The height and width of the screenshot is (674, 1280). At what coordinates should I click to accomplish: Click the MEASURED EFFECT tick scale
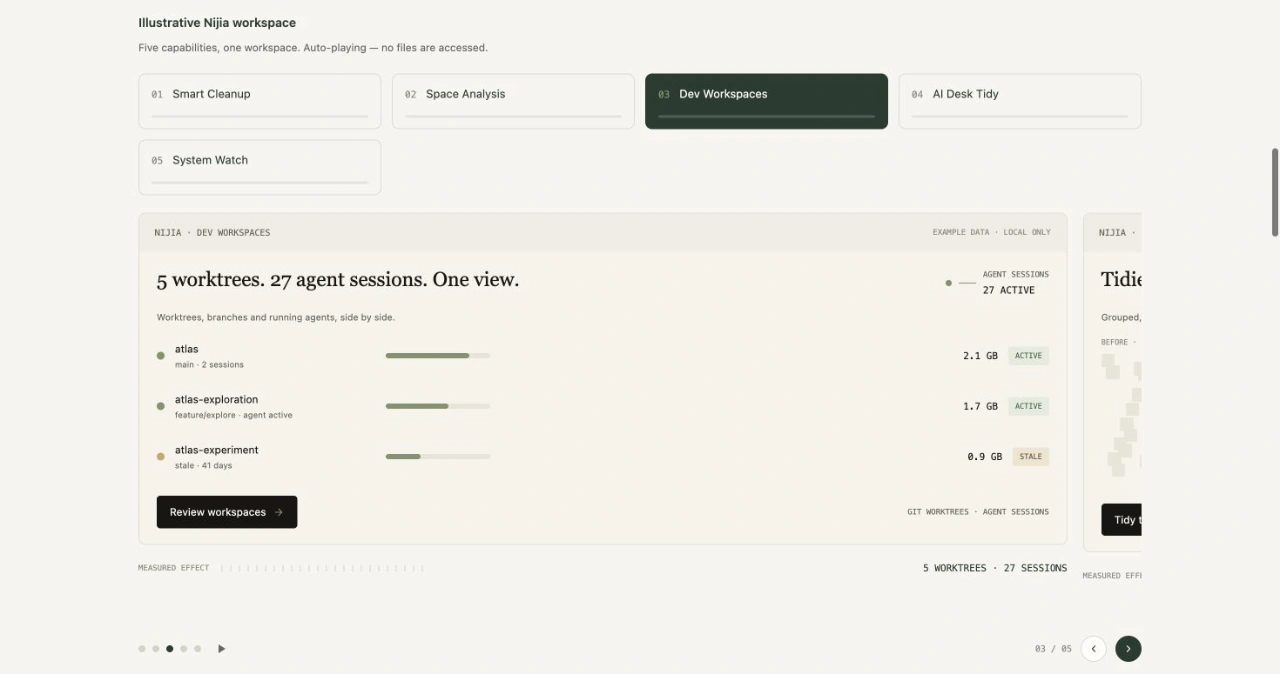click(322, 568)
